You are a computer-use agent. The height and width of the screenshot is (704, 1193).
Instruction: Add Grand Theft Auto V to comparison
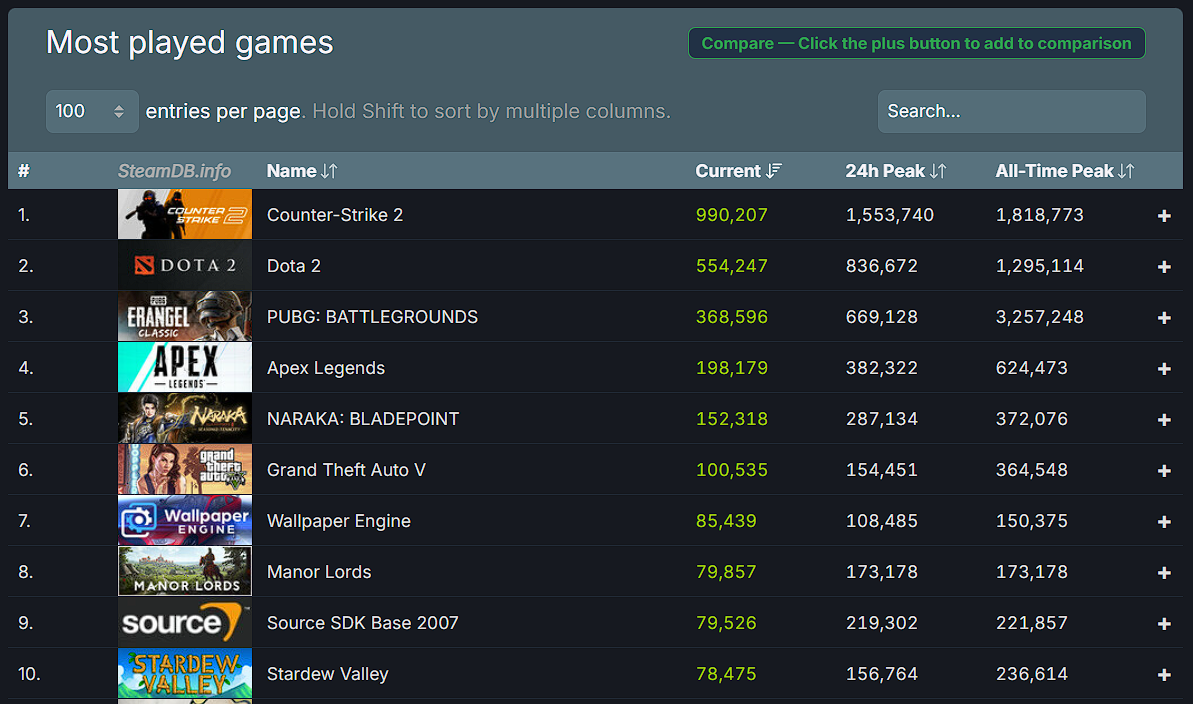[1163, 470]
